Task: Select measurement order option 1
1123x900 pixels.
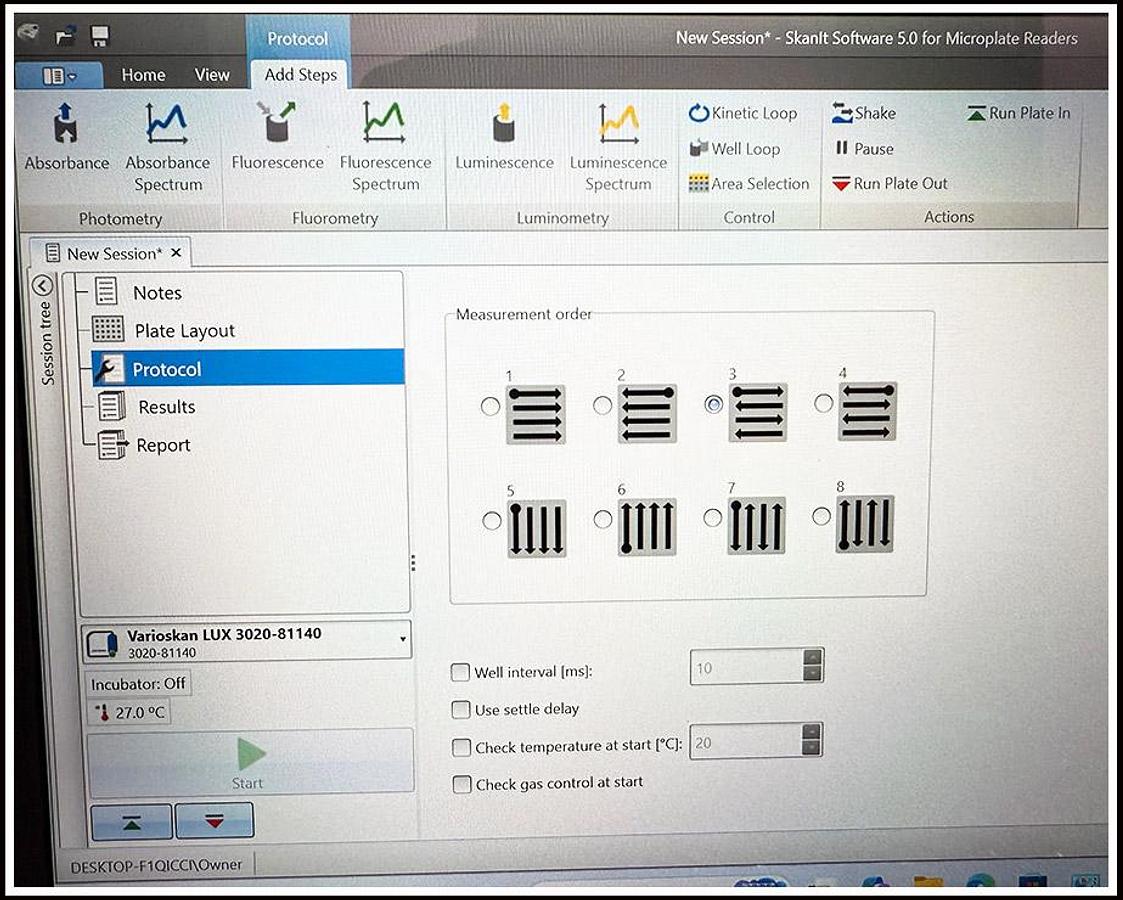Action: point(490,406)
